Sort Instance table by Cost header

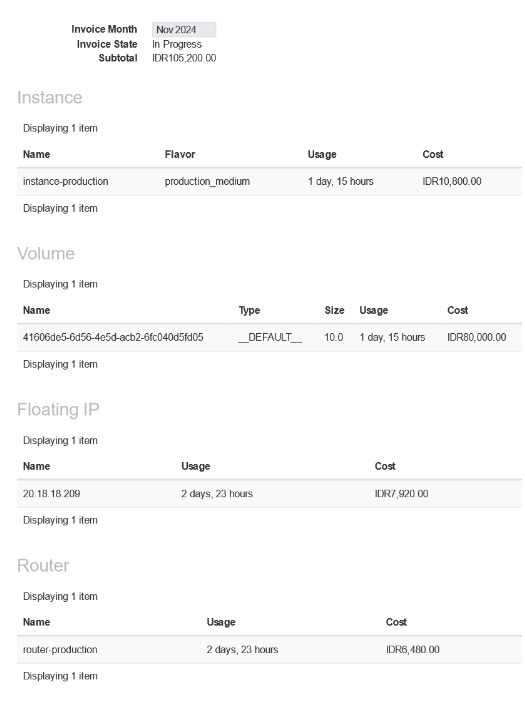[432, 155]
